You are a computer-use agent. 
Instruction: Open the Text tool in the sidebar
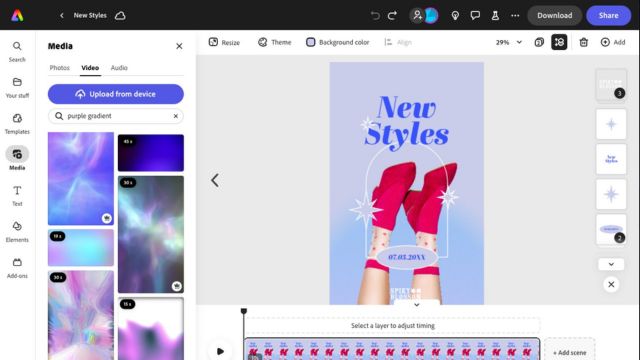(17, 196)
